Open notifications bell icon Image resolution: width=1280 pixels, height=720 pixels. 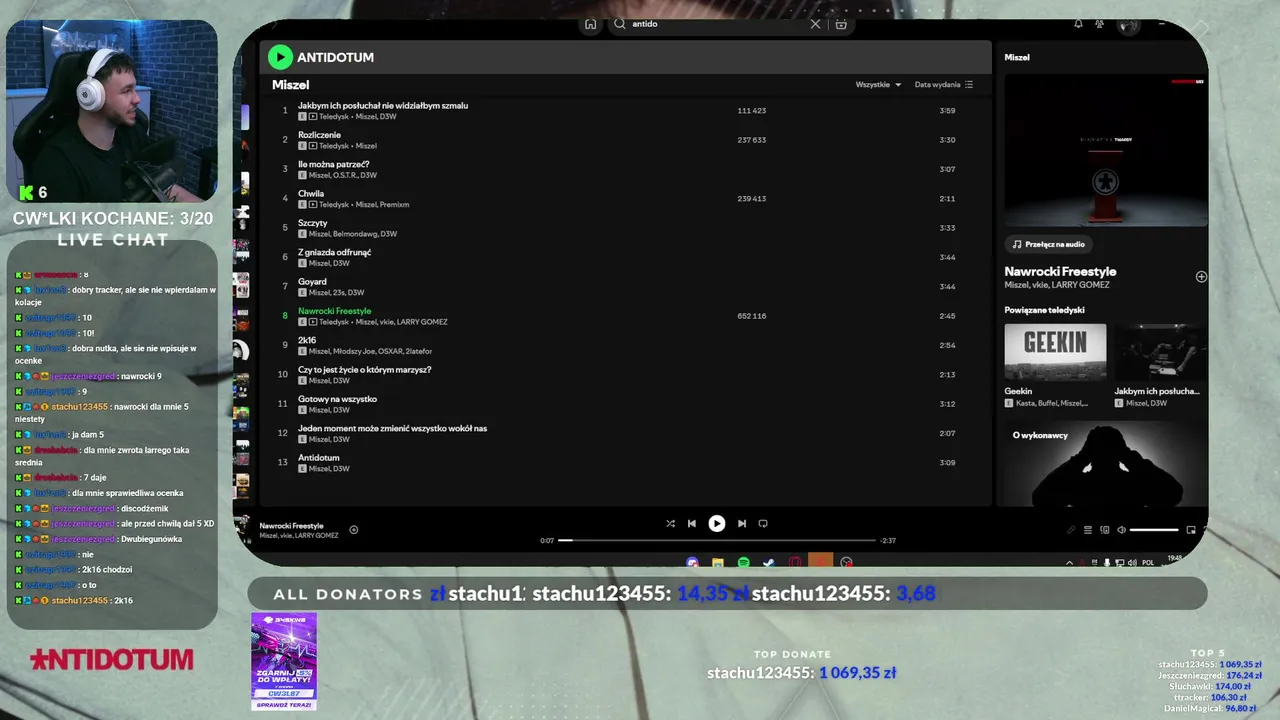click(1078, 24)
